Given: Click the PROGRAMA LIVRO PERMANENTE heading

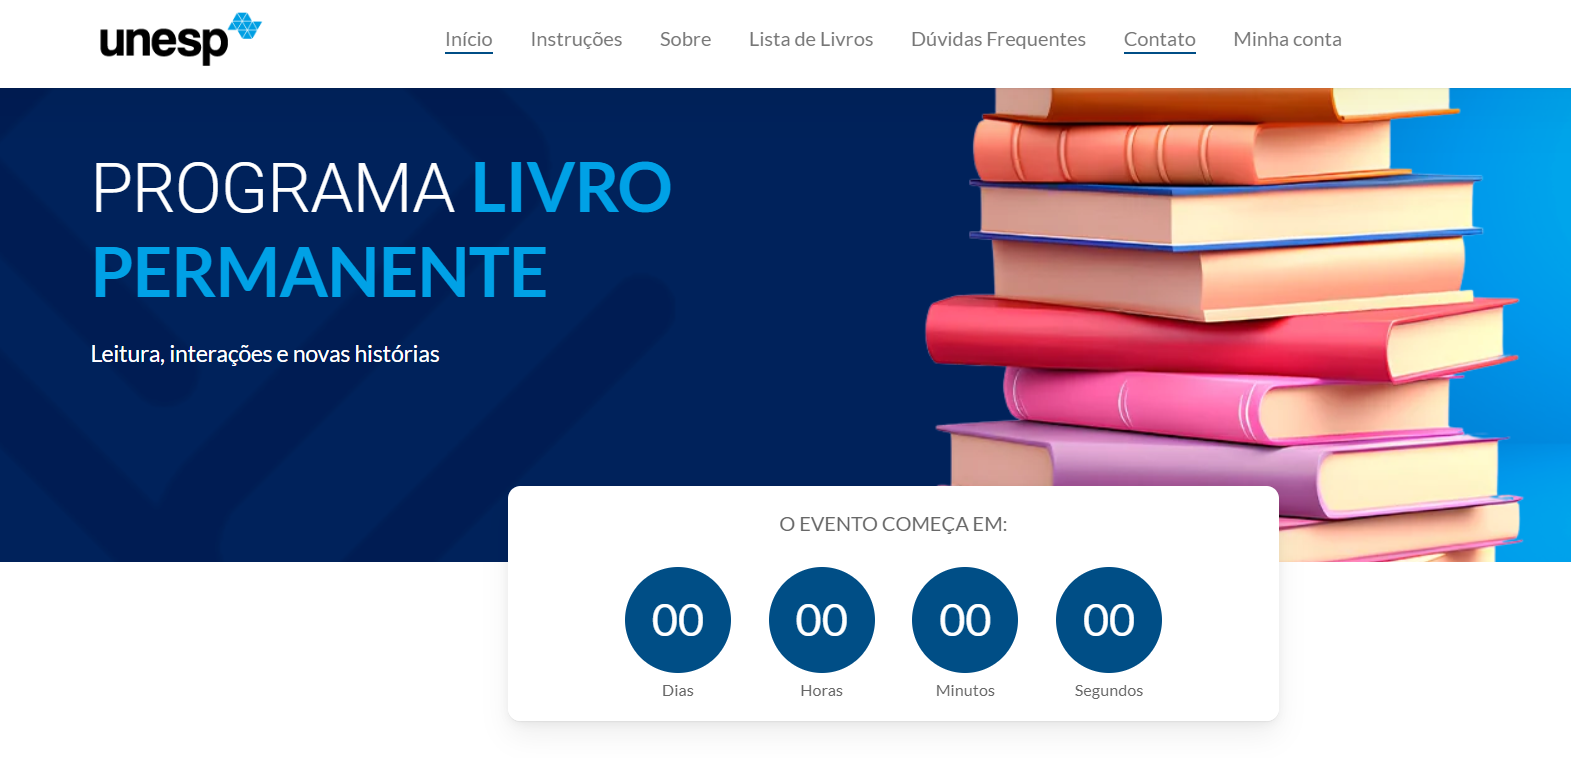Looking at the screenshot, I should [381, 229].
